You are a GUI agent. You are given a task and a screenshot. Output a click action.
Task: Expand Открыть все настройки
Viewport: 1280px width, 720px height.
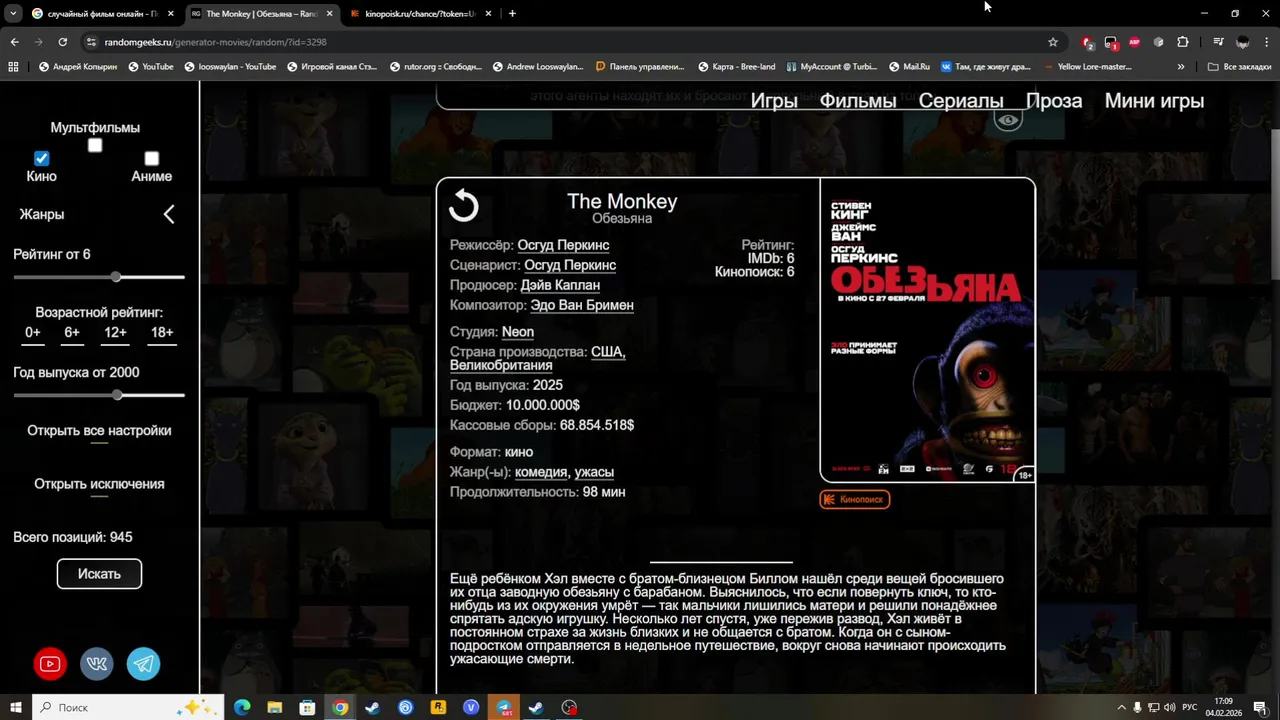coord(99,431)
